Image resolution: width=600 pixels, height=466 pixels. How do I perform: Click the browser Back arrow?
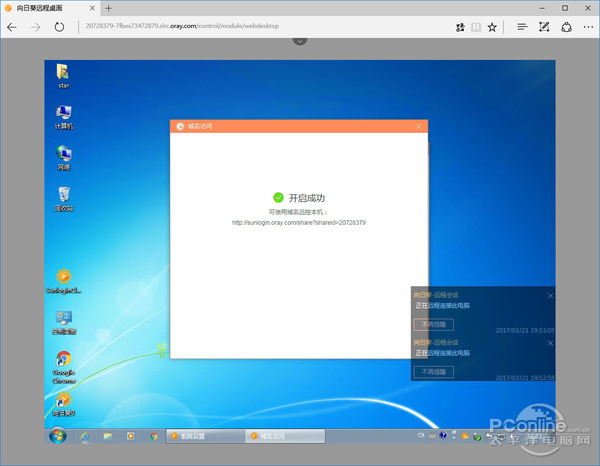[x=12, y=27]
